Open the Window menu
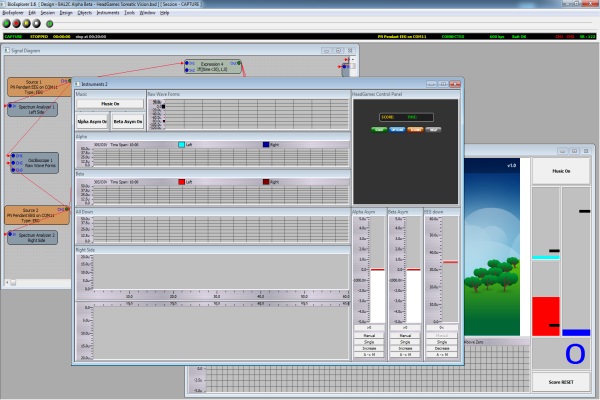This screenshot has height=400, width=600. [147, 13]
